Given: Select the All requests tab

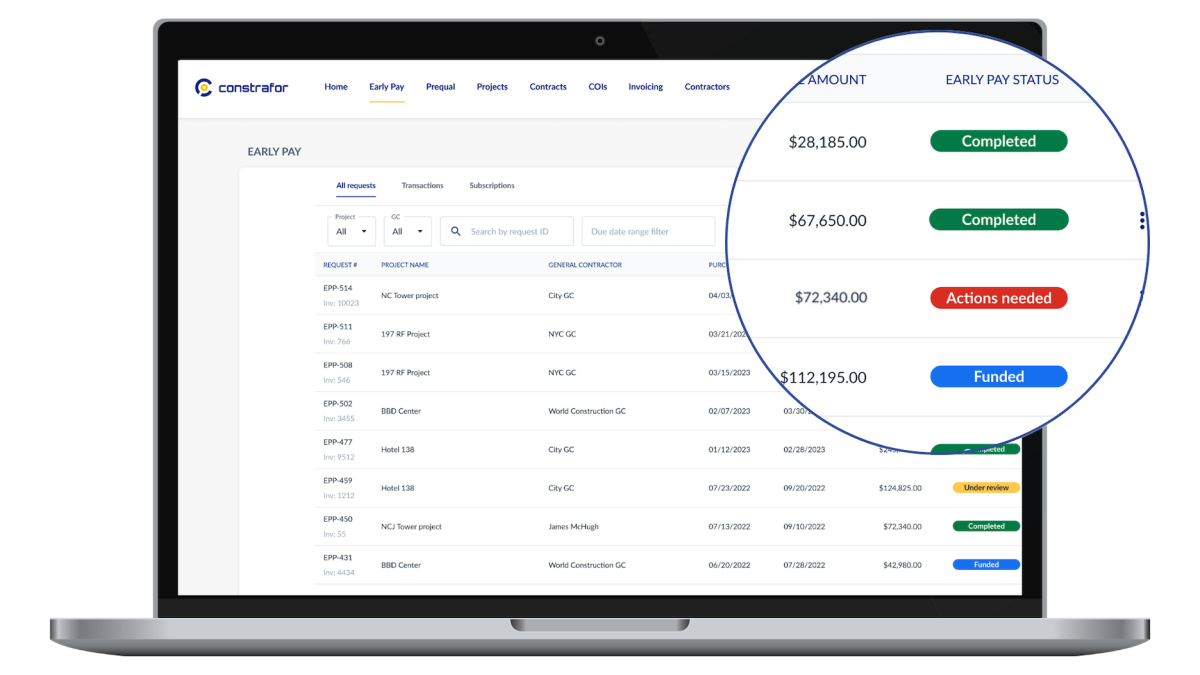Looking at the screenshot, I should [x=356, y=186].
